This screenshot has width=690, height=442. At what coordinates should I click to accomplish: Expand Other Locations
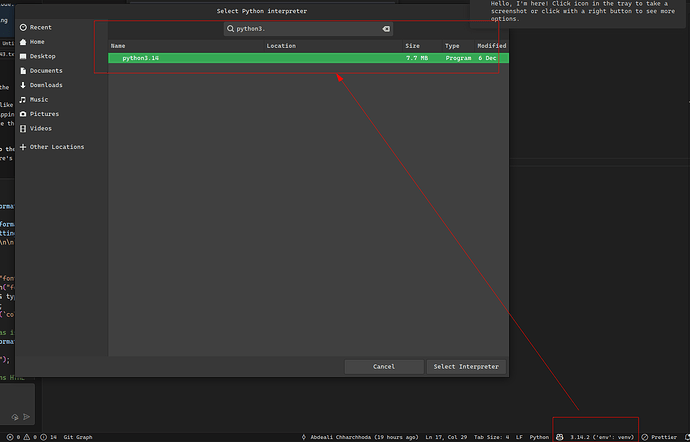(x=56, y=147)
